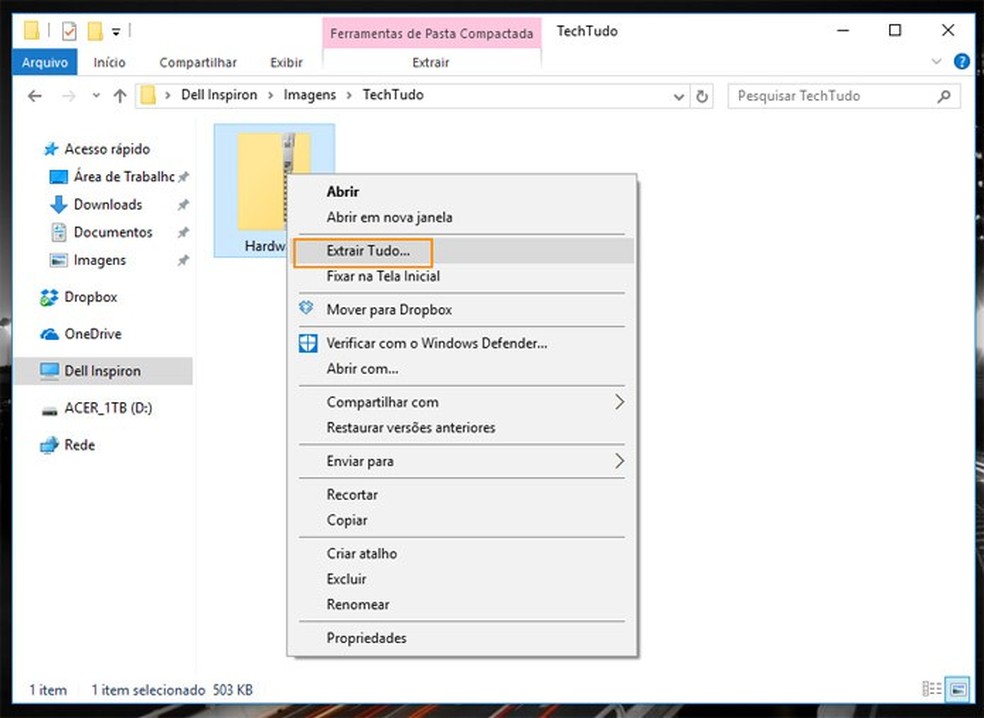Expand the address bar history dropdown
984x718 pixels.
pos(679,96)
